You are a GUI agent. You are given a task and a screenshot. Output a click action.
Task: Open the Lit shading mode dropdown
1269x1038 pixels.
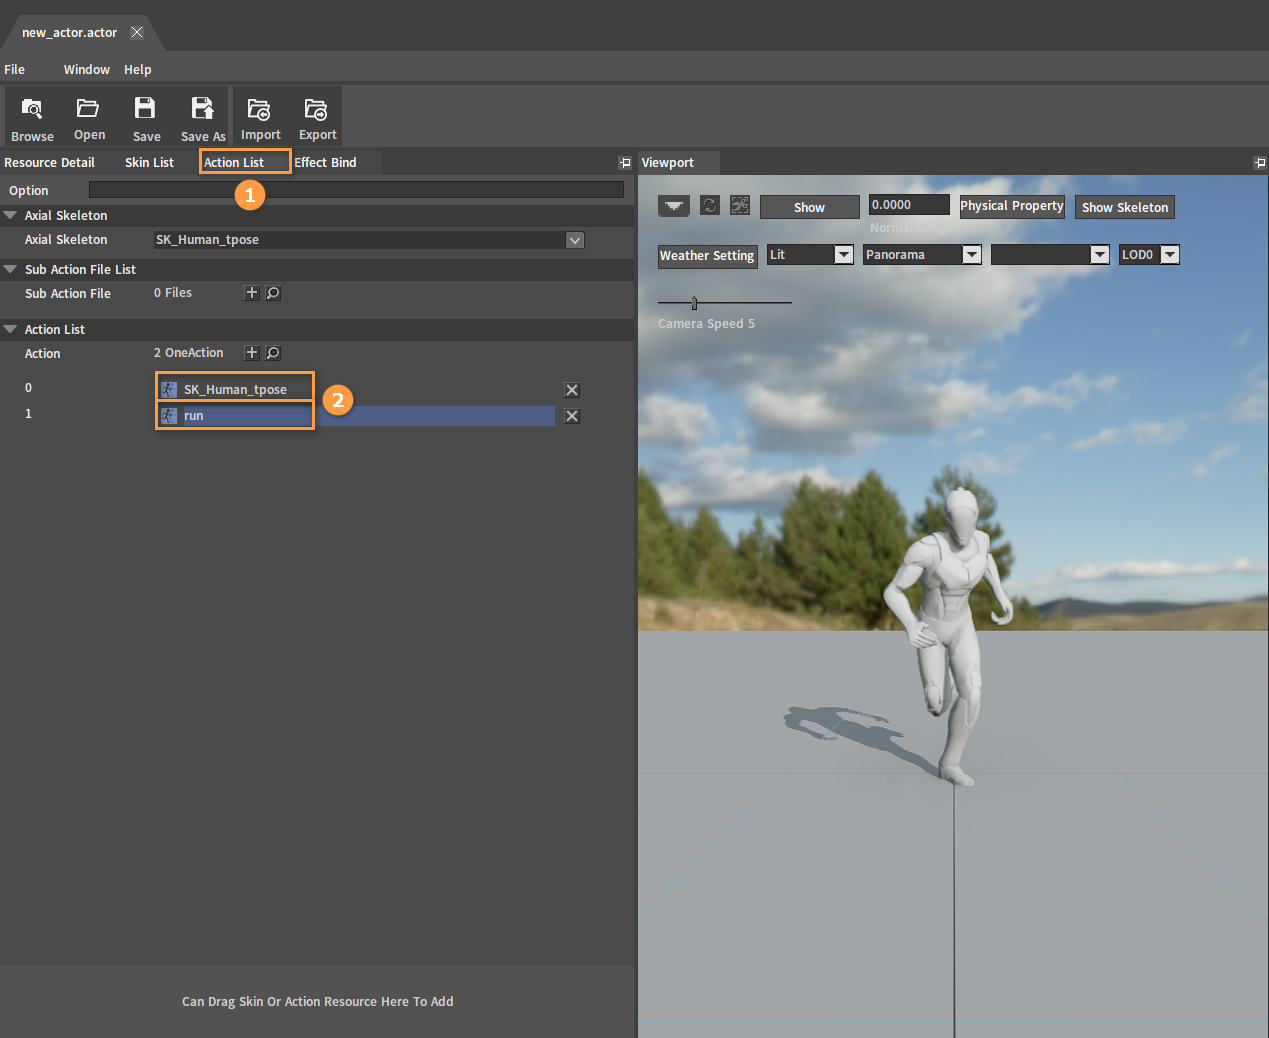843,255
